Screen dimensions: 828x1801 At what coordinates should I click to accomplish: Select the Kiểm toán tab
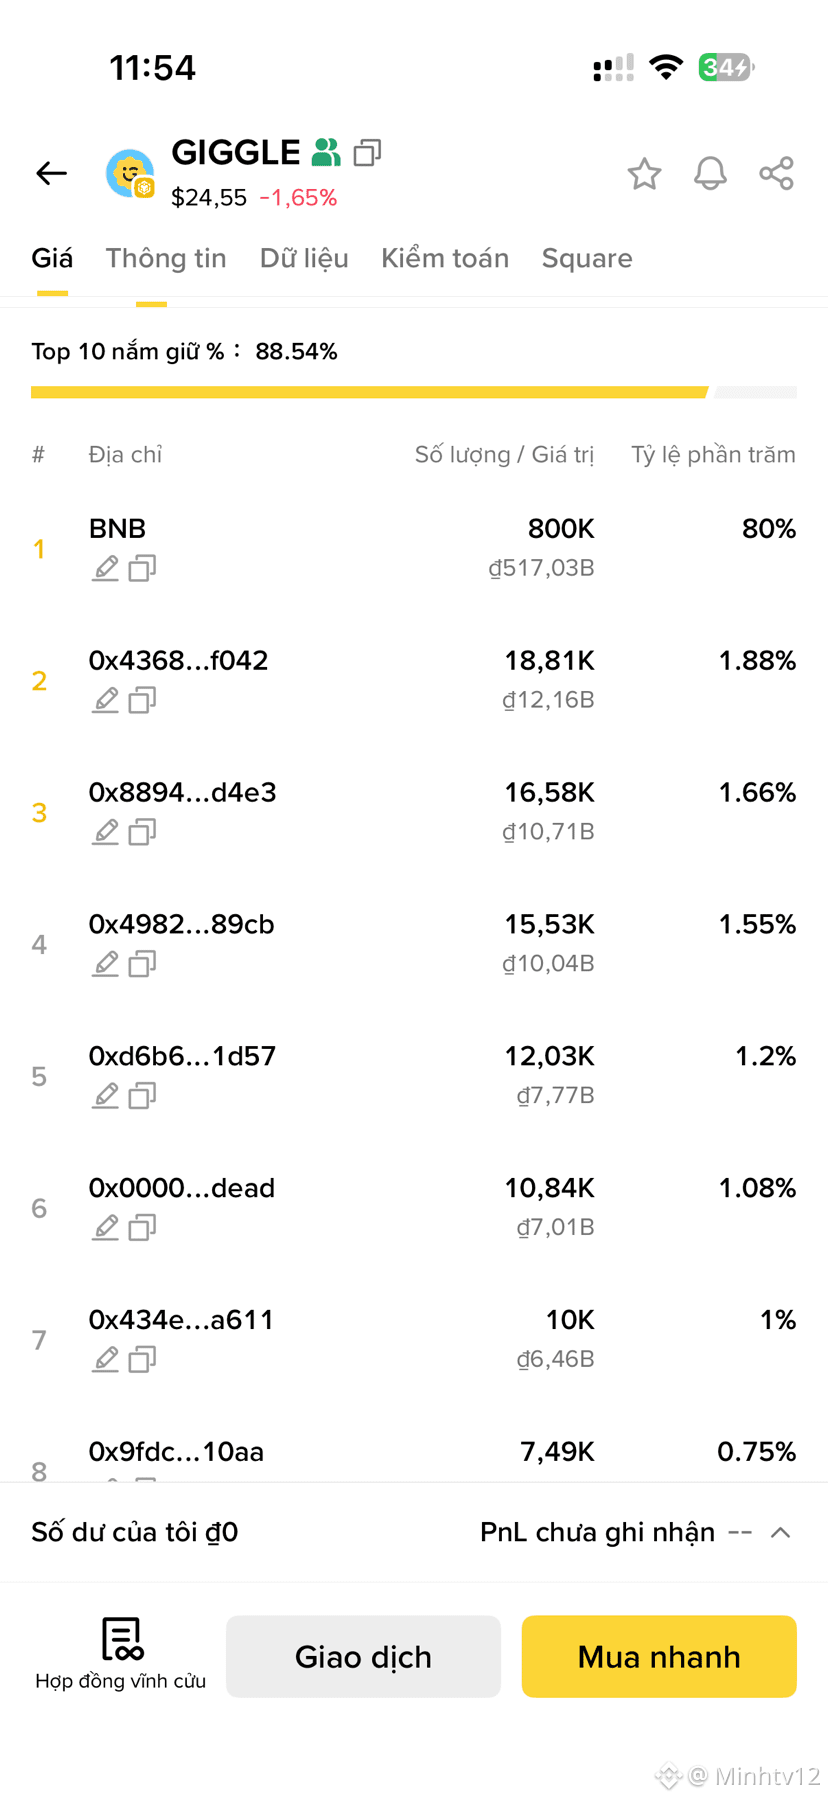[445, 258]
